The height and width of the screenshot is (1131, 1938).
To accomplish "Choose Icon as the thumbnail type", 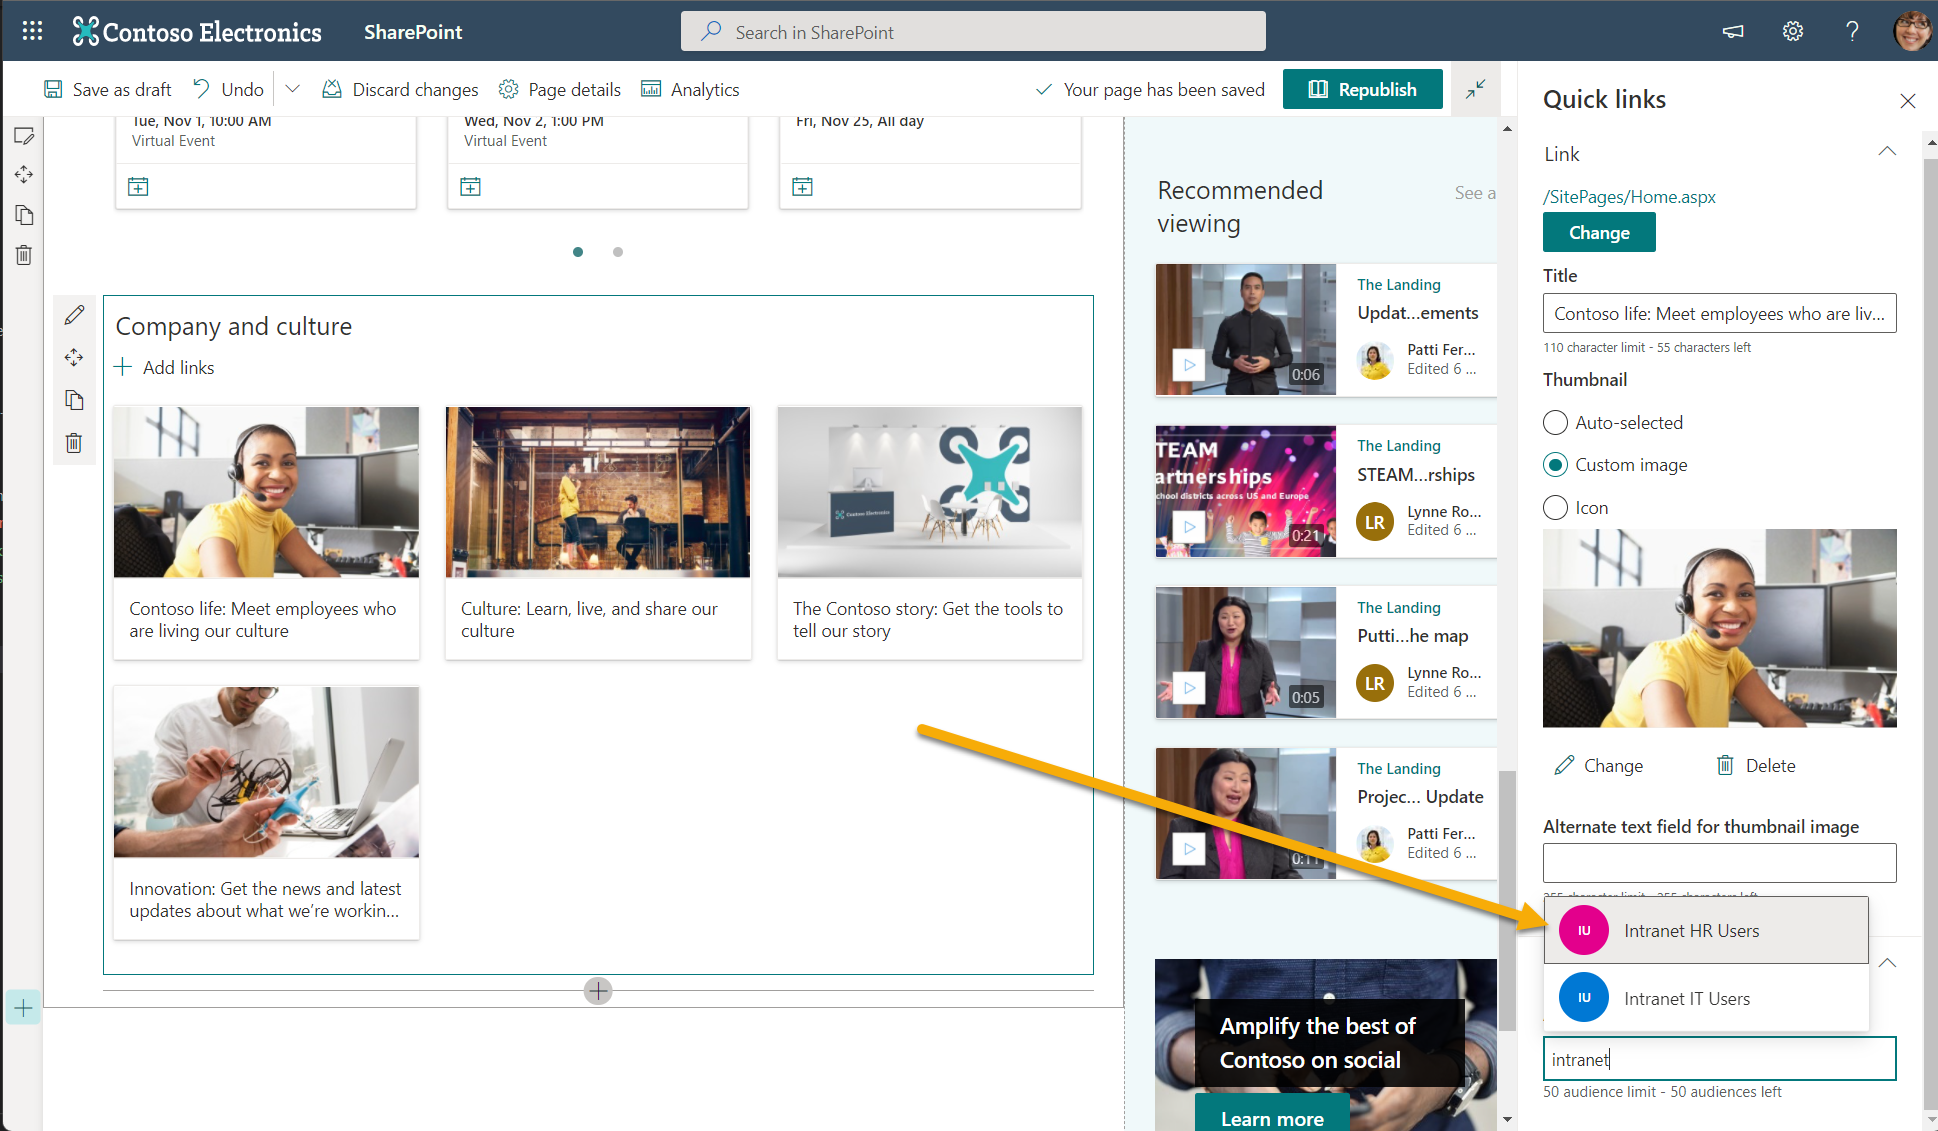I will pyautogui.click(x=1555, y=507).
